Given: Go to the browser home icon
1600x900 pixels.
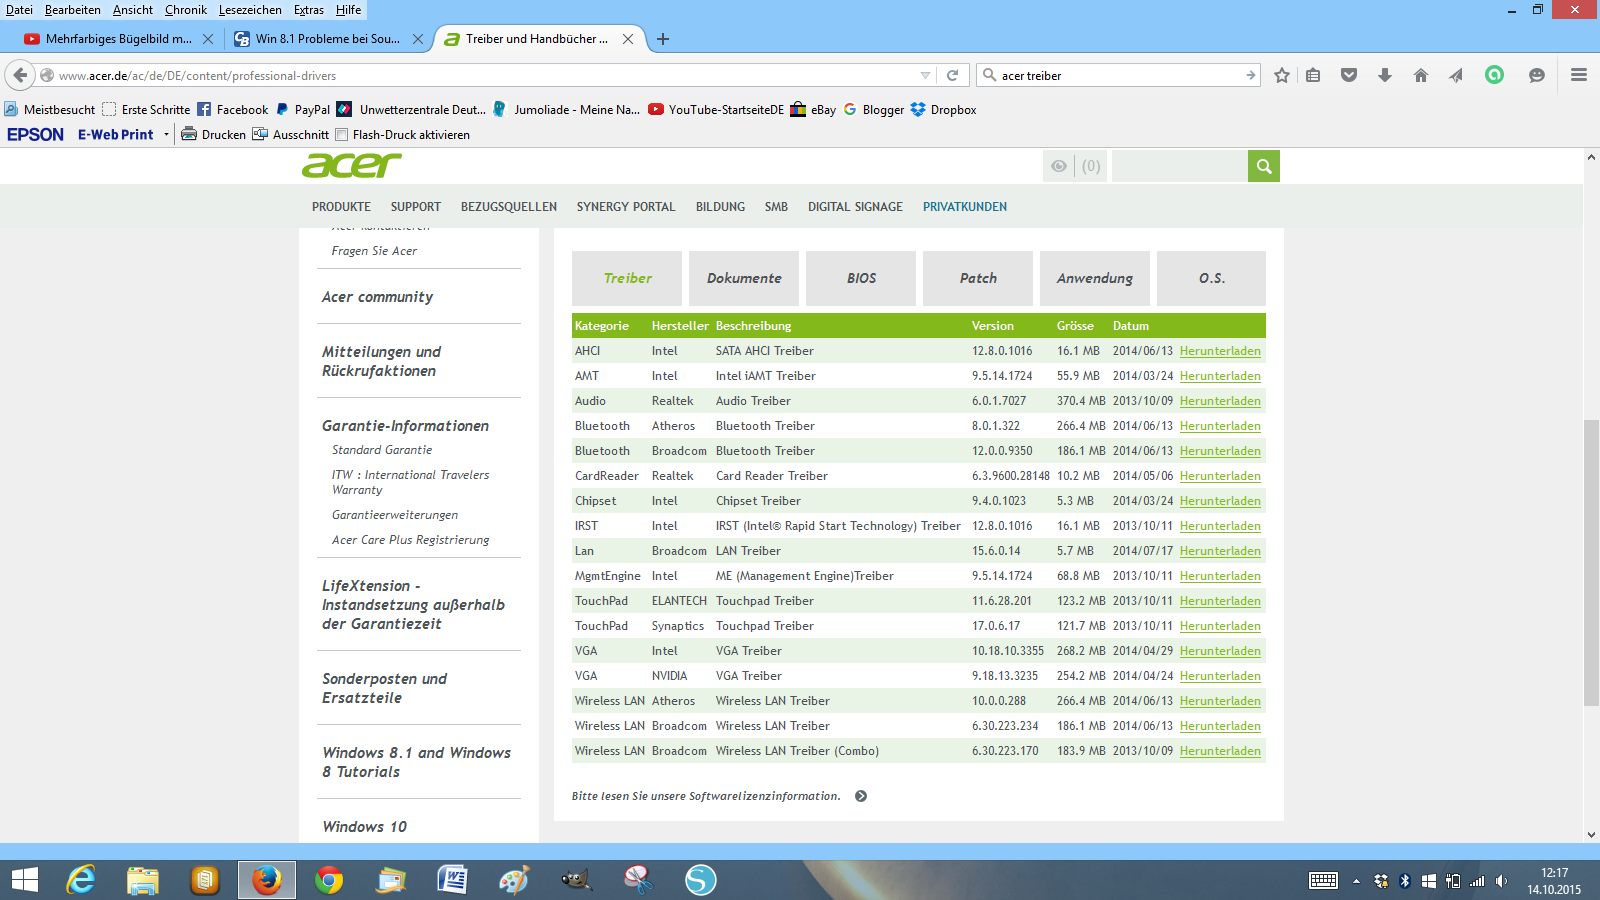Looking at the screenshot, I should point(1421,75).
